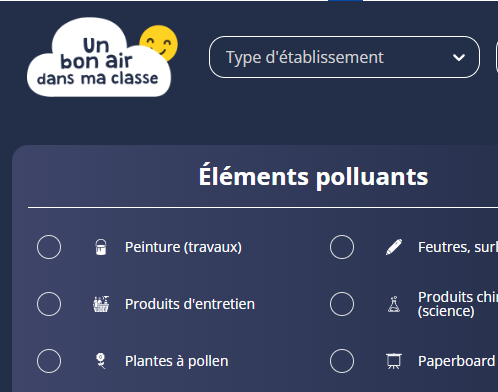This screenshot has width=498, height=392.
Task: Click the flower icon for pollen plants
Action: [101, 361]
